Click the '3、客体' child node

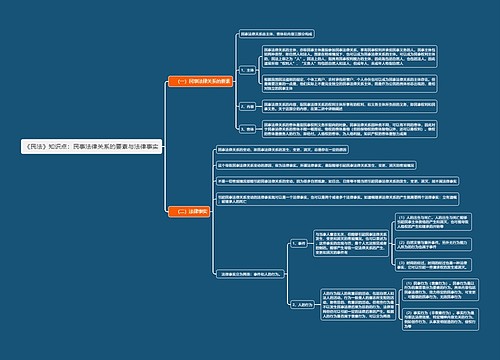tap(247, 129)
